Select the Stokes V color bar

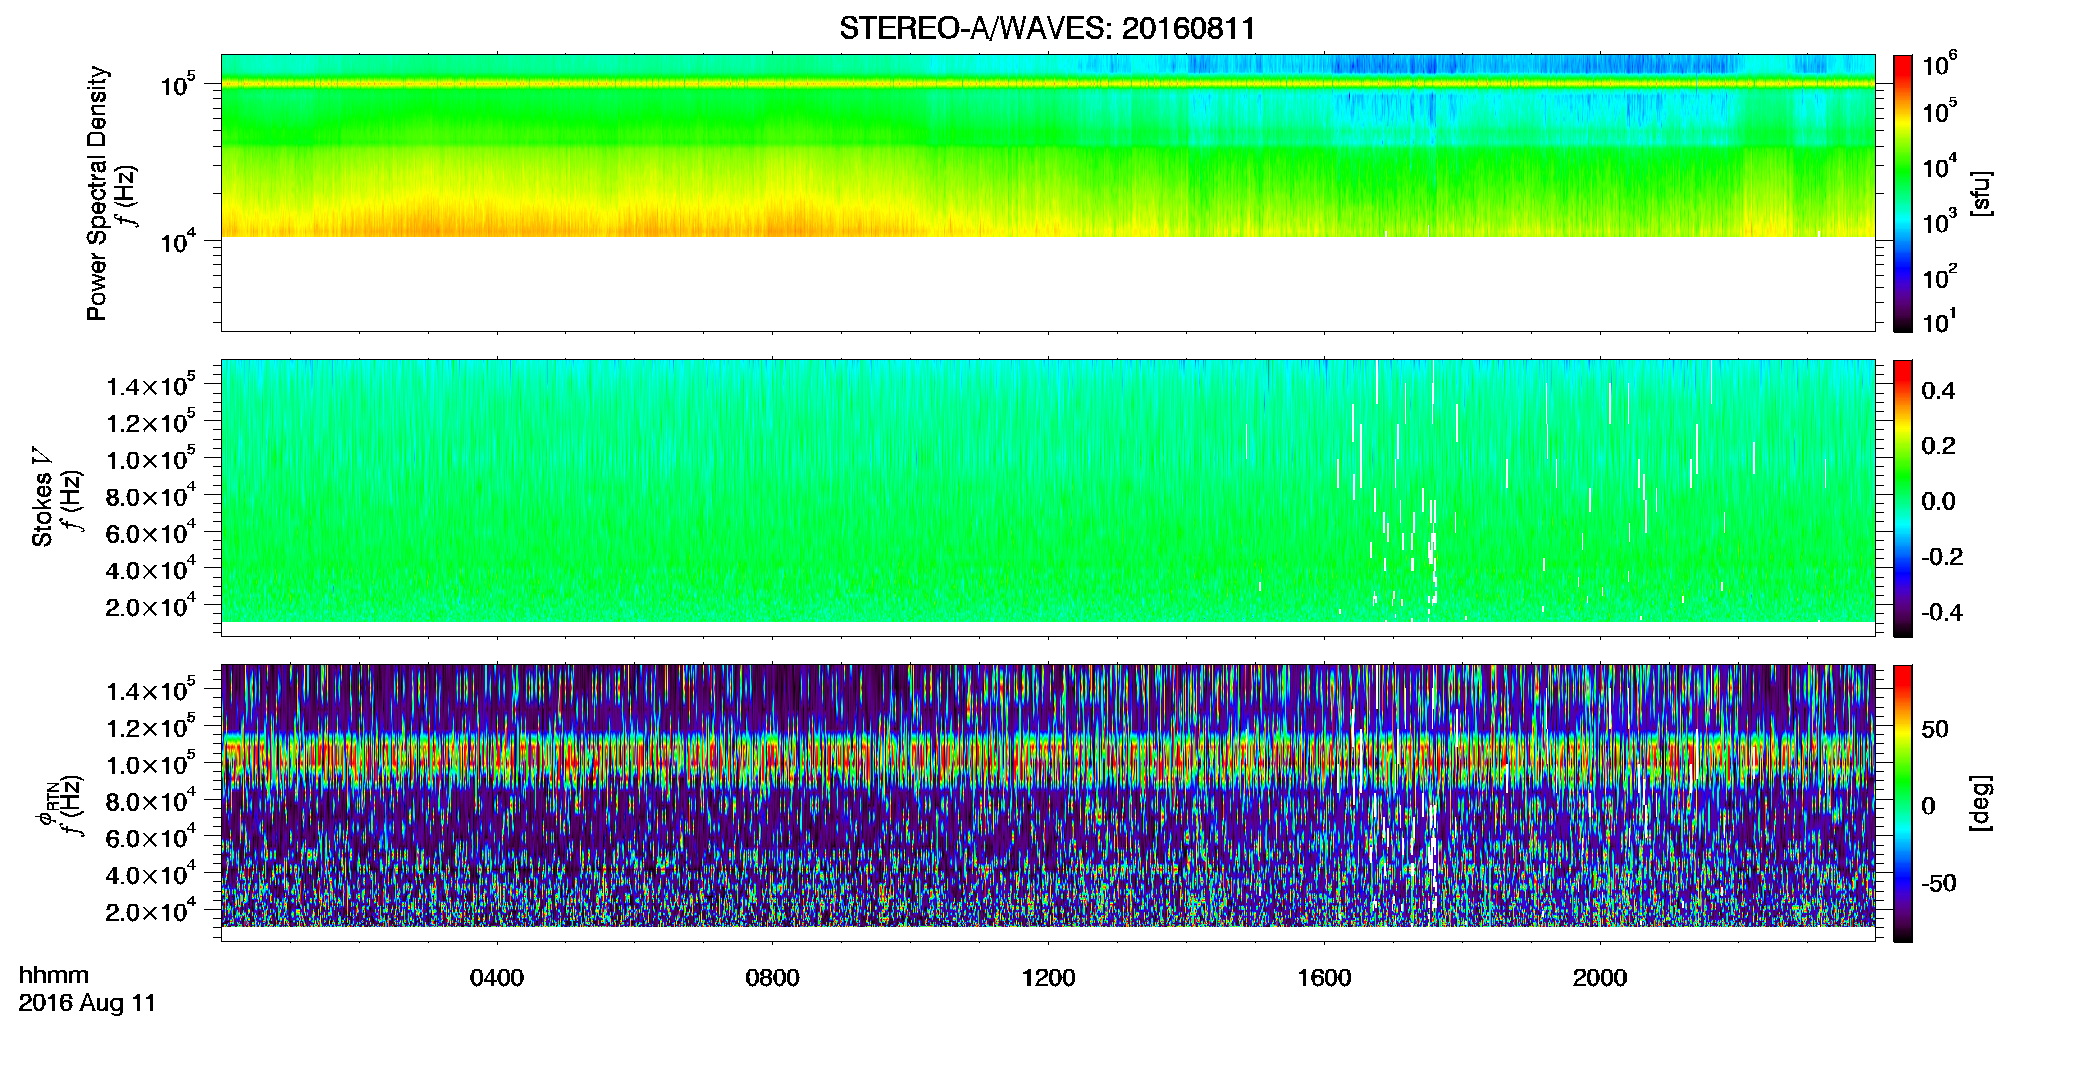tap(1902, 498)
